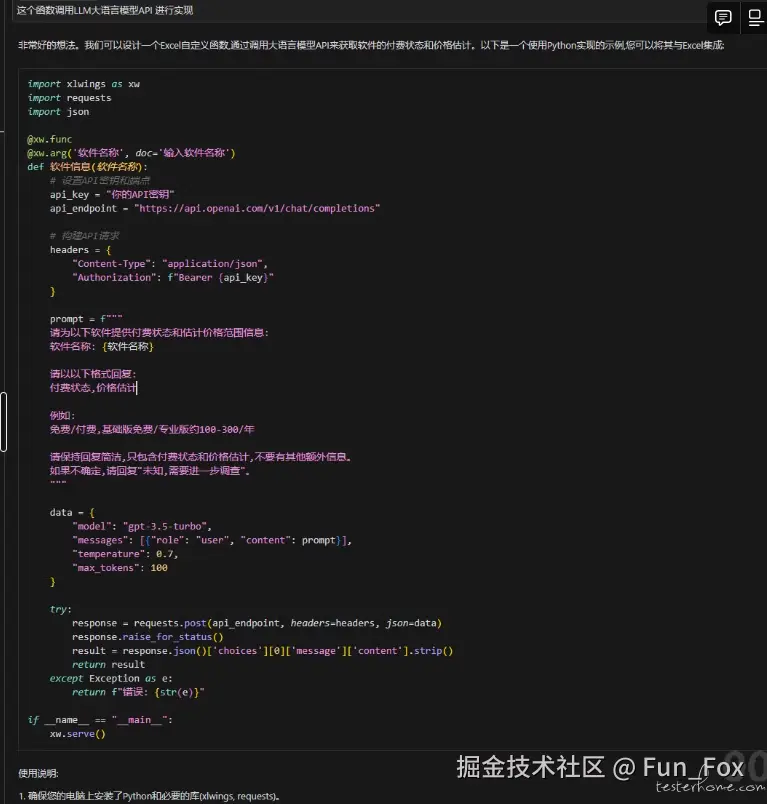Click the prompt line '请以以下格式回复:'

93,374
